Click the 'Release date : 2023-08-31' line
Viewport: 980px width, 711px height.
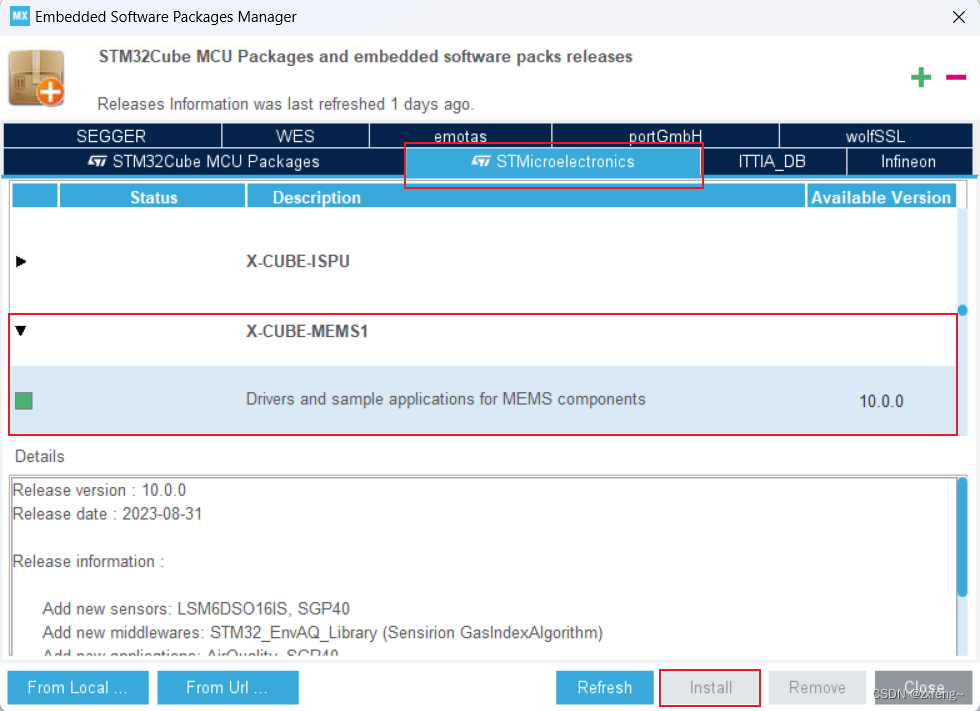coord(108,514)
